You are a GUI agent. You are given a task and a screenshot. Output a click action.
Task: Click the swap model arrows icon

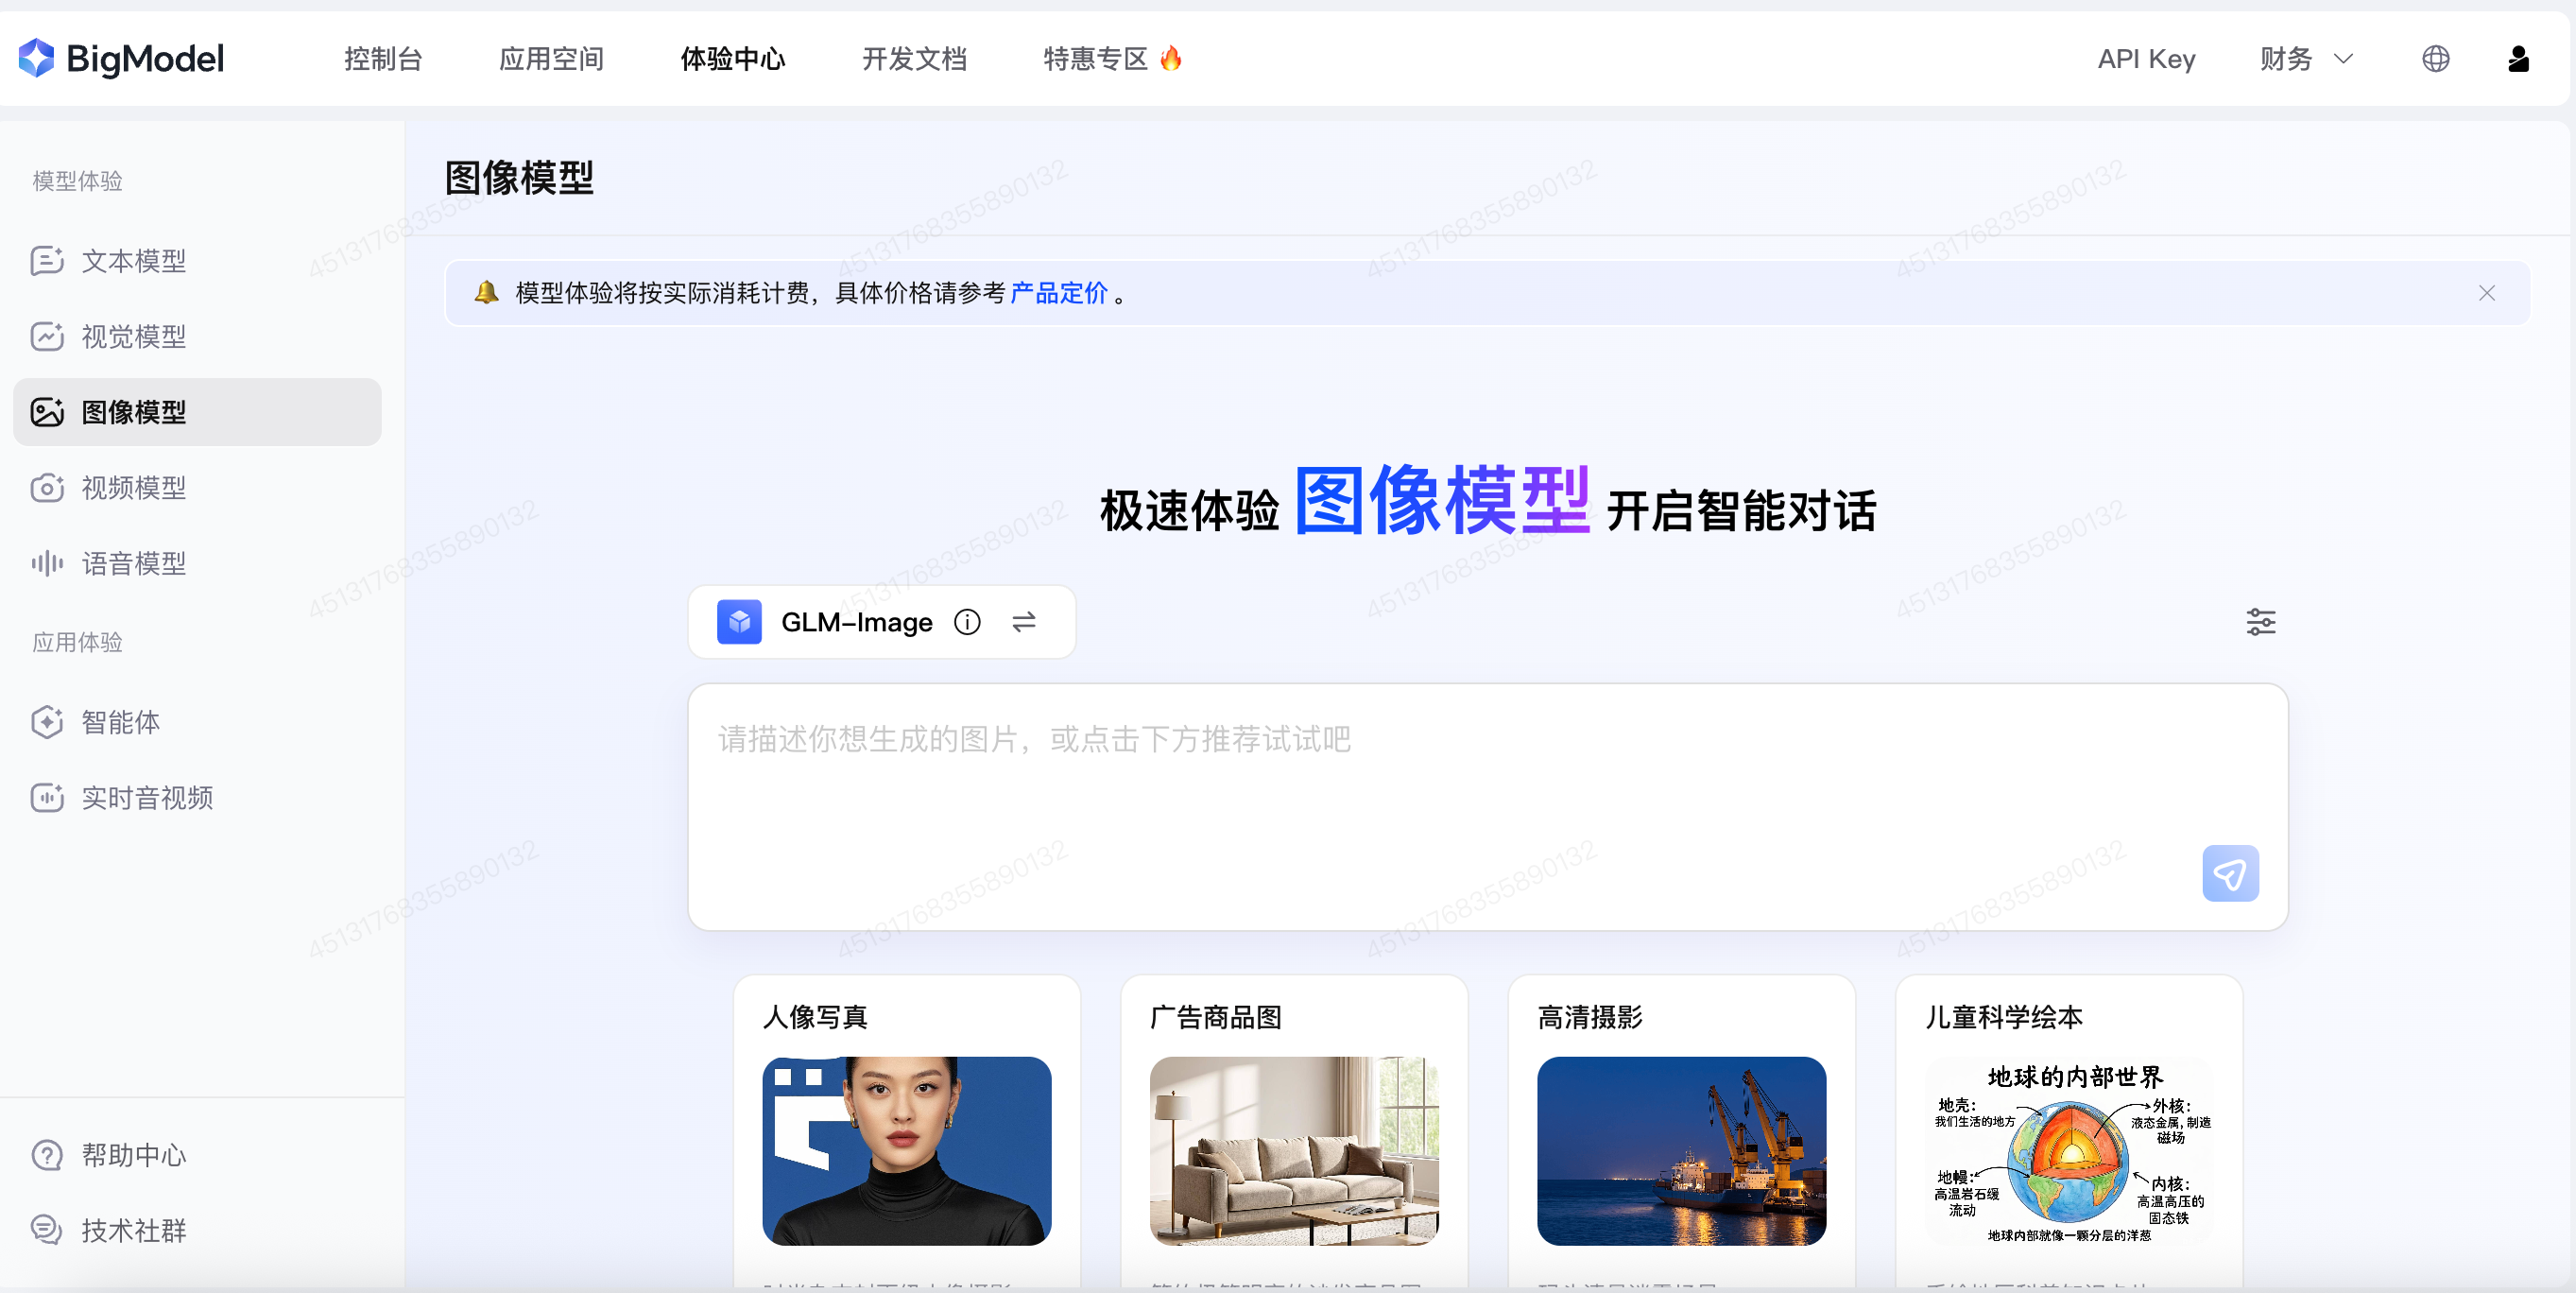point(1023,622)
